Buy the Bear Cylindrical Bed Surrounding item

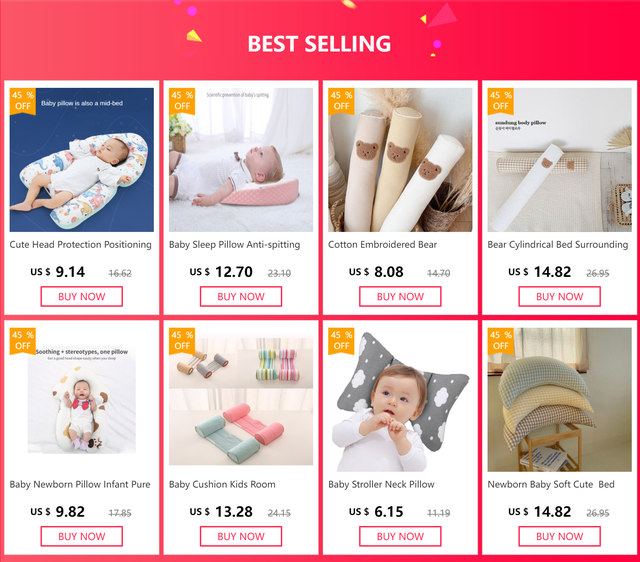(x=559, y=297)
